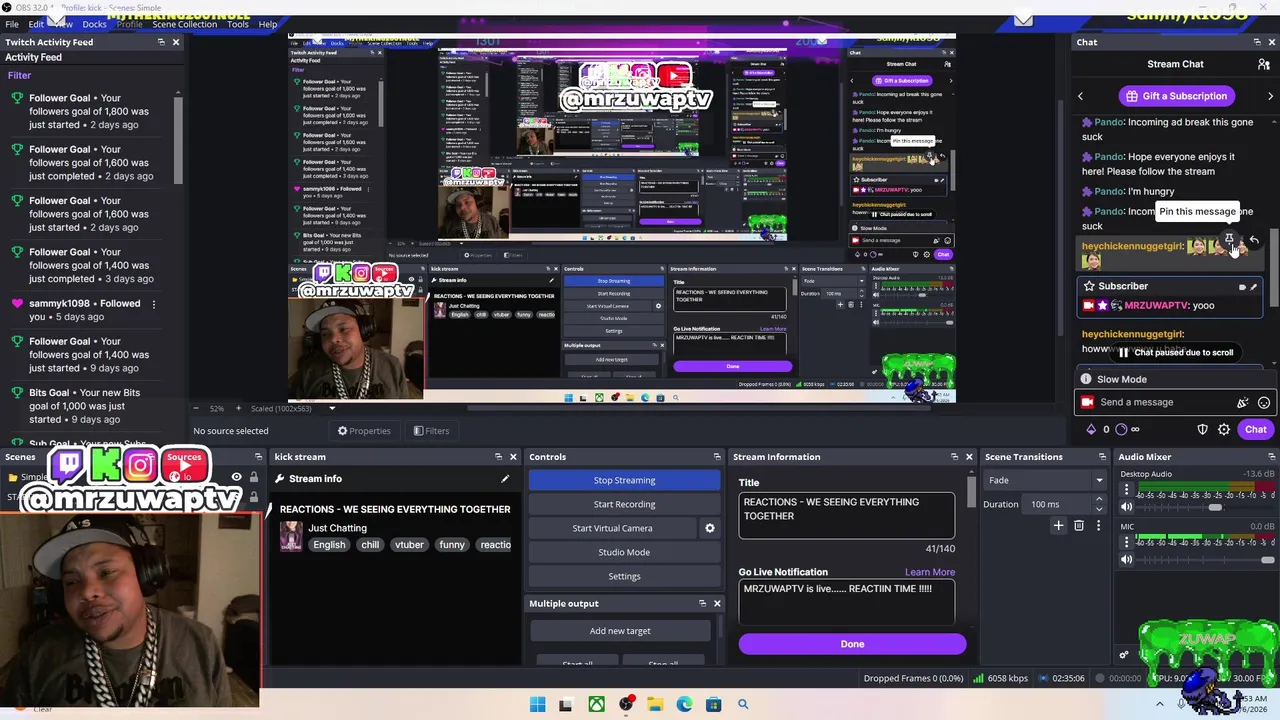This screenshot has width=1280, height=720.
Task: Open Learn More link for notifications
Action: [930, 572]
